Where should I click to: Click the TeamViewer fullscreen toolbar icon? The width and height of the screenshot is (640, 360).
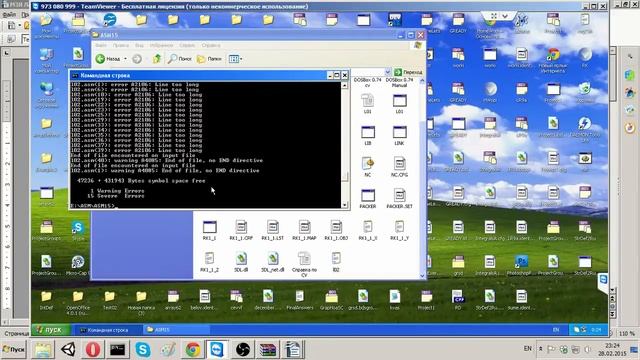point(493,16)
